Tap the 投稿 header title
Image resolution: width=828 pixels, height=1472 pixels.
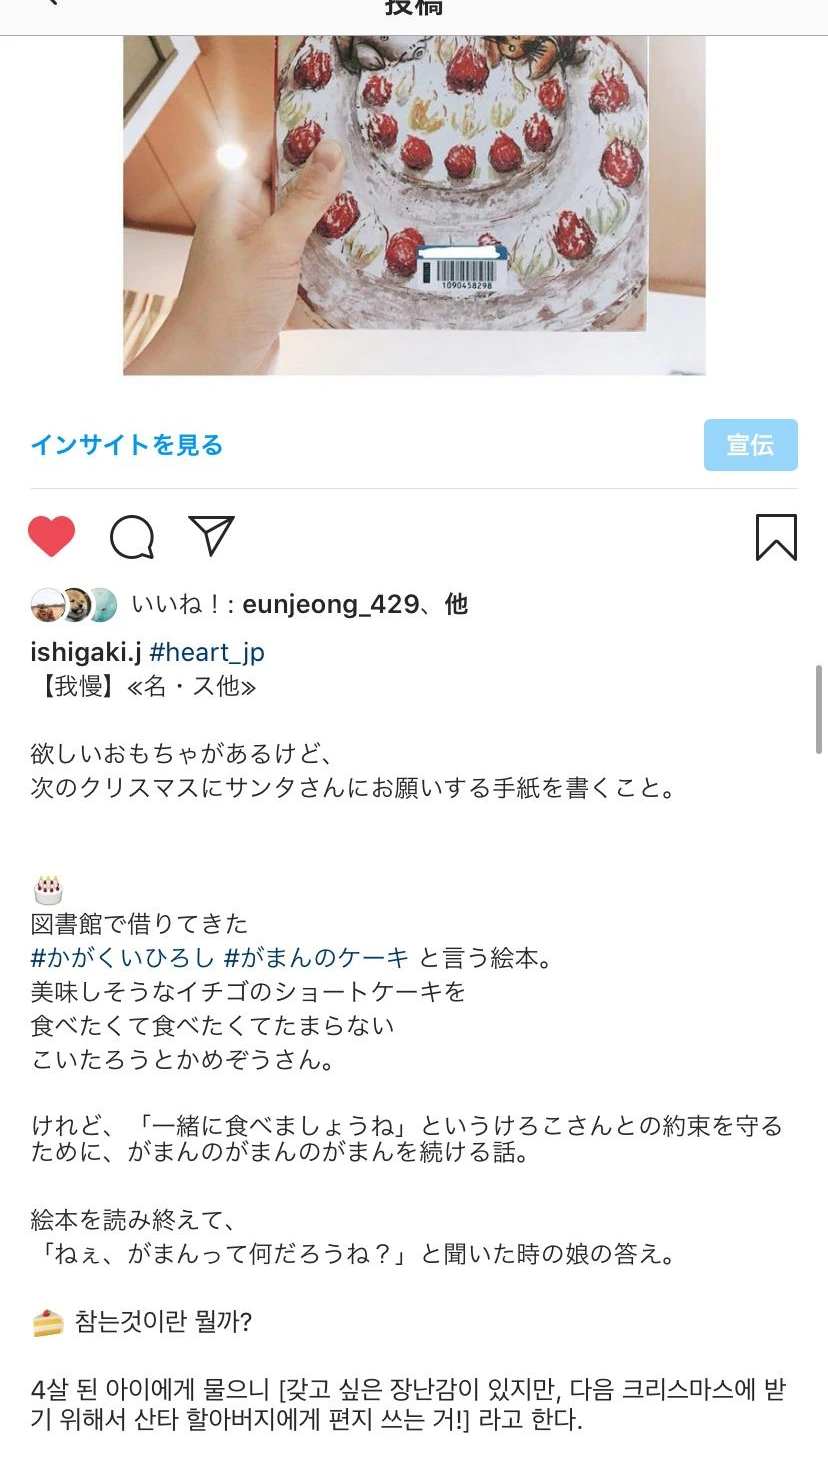coord(414,7)
